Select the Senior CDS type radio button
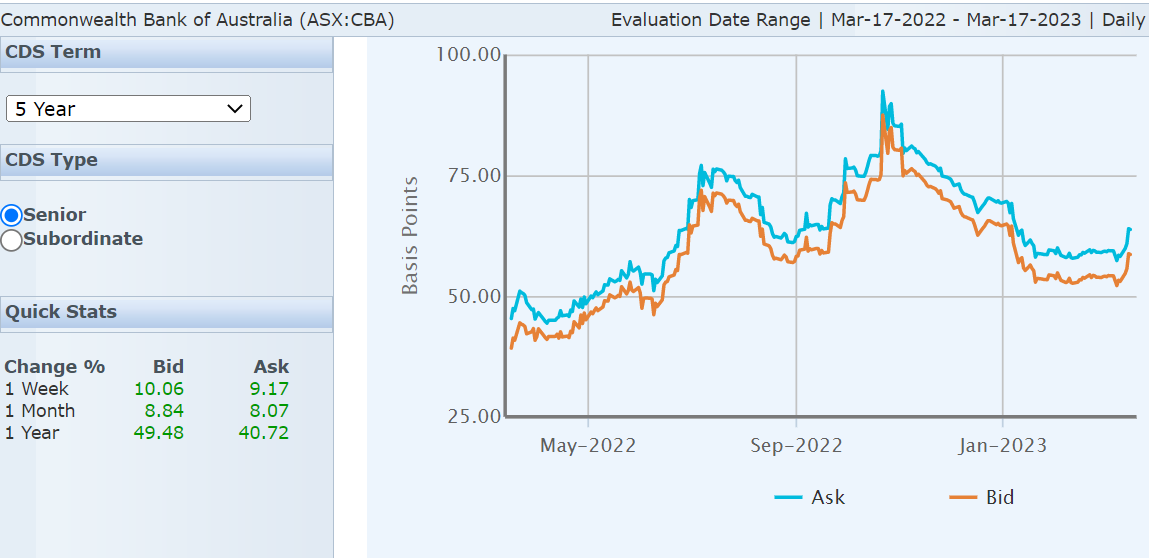 pos(12,216)
